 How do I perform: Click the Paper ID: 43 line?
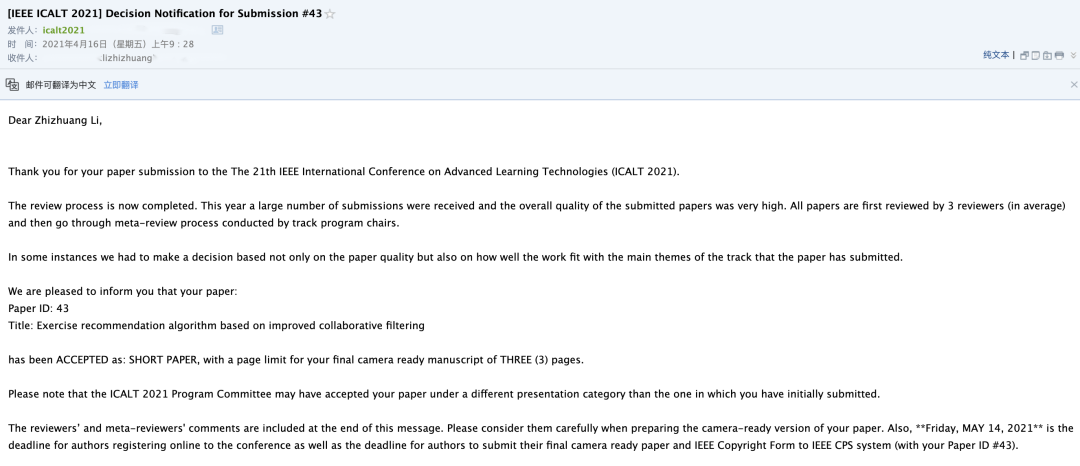39,308
